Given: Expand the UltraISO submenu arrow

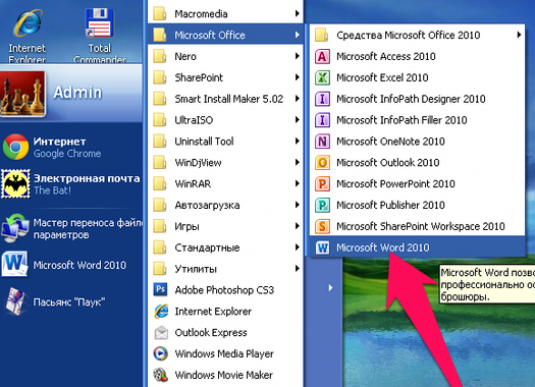Looking at the screenshot, I should pyautogui.click(x=297, y=120).
